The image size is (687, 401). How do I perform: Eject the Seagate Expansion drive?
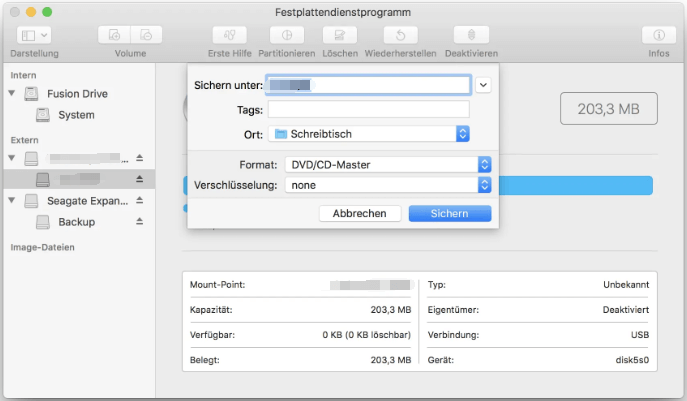(x=139, y=200)
